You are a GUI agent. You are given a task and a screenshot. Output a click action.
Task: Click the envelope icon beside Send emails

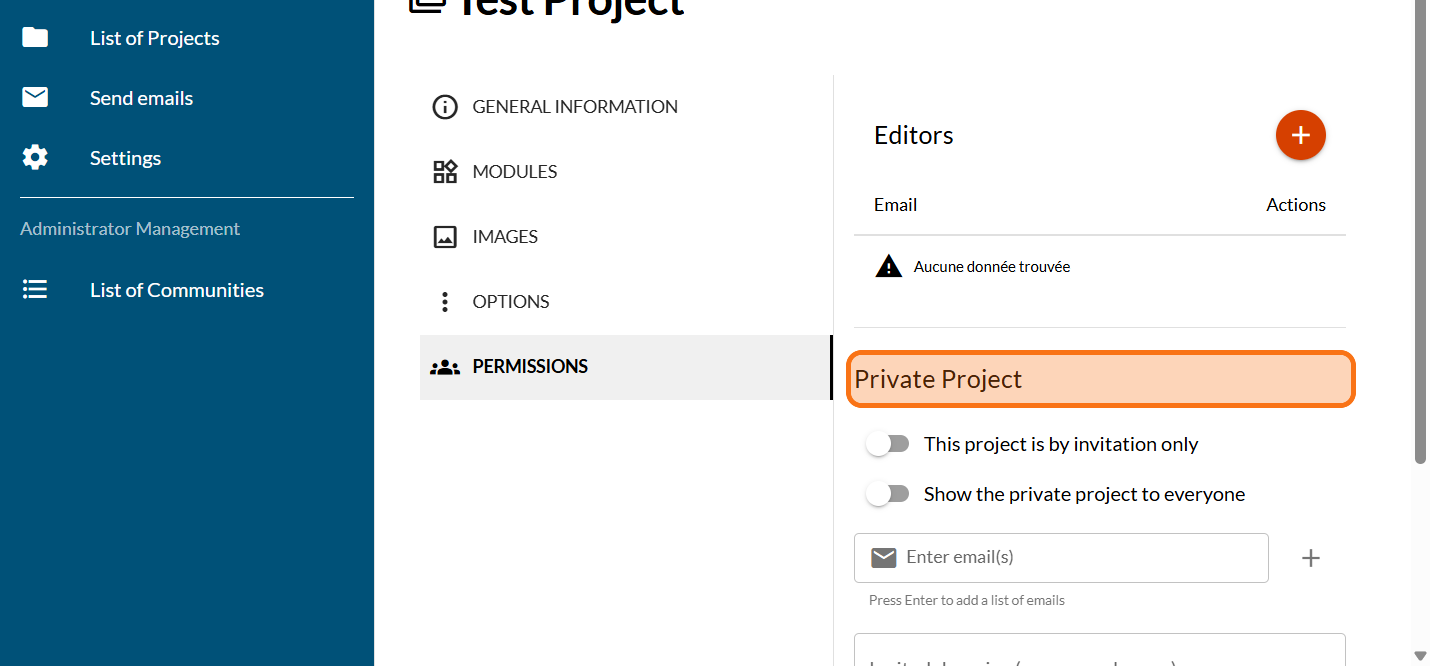tap(35, 98)
